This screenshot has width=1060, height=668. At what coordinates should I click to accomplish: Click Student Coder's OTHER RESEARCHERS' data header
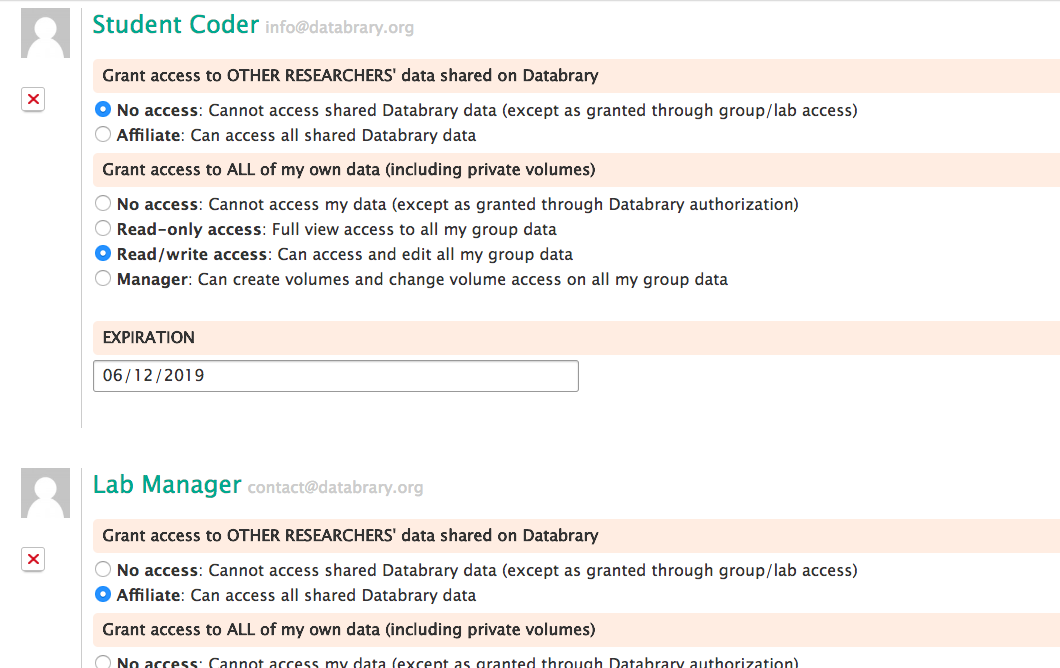tap(350, 76)
